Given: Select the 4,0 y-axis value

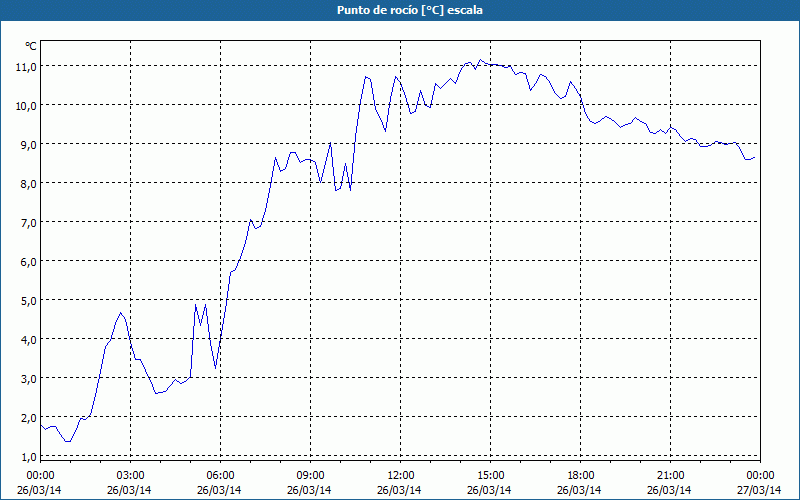Looking at the screenshot, I should tap(28, 340).
